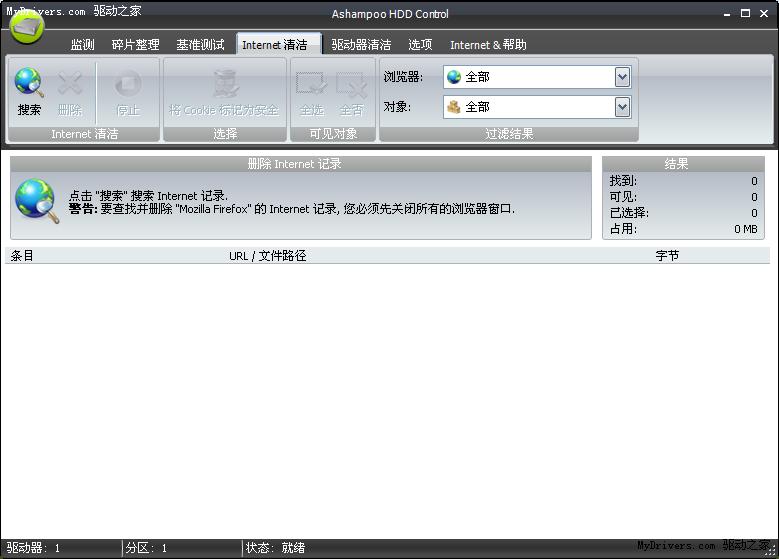The width and height of the screenshot is (779, 559).
Task: Click the green HDD application logo
Action: point(27,27)
